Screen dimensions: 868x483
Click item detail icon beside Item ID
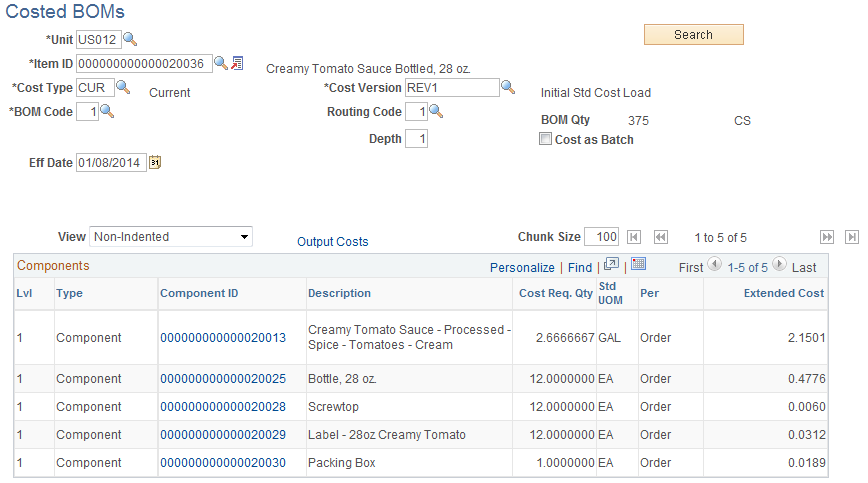coord(237,63)
